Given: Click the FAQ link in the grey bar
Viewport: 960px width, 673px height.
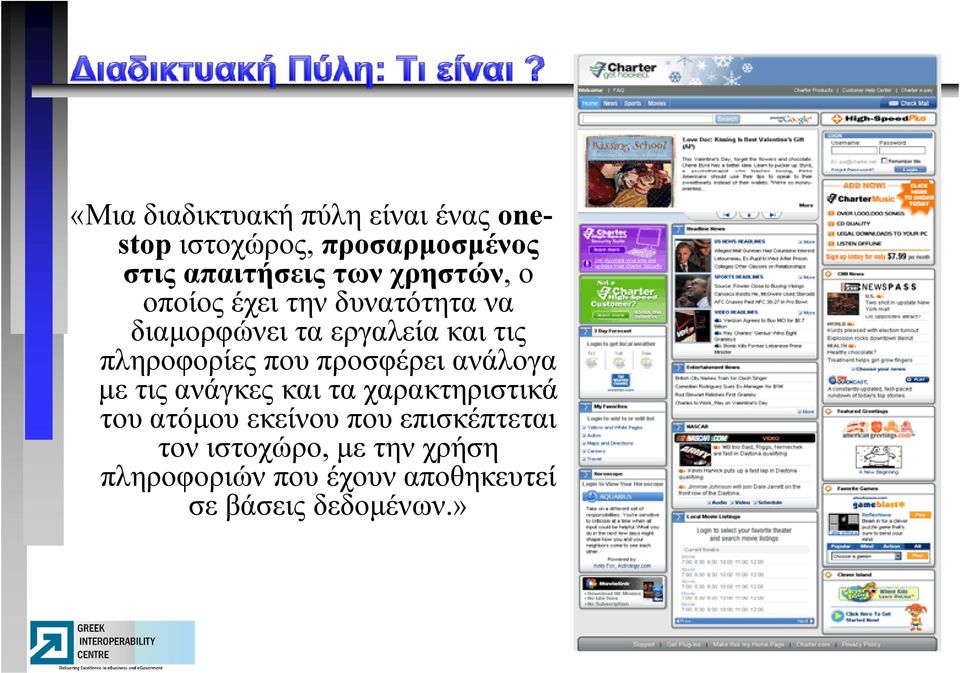Looking at the screenshot, I should point(618,91).
